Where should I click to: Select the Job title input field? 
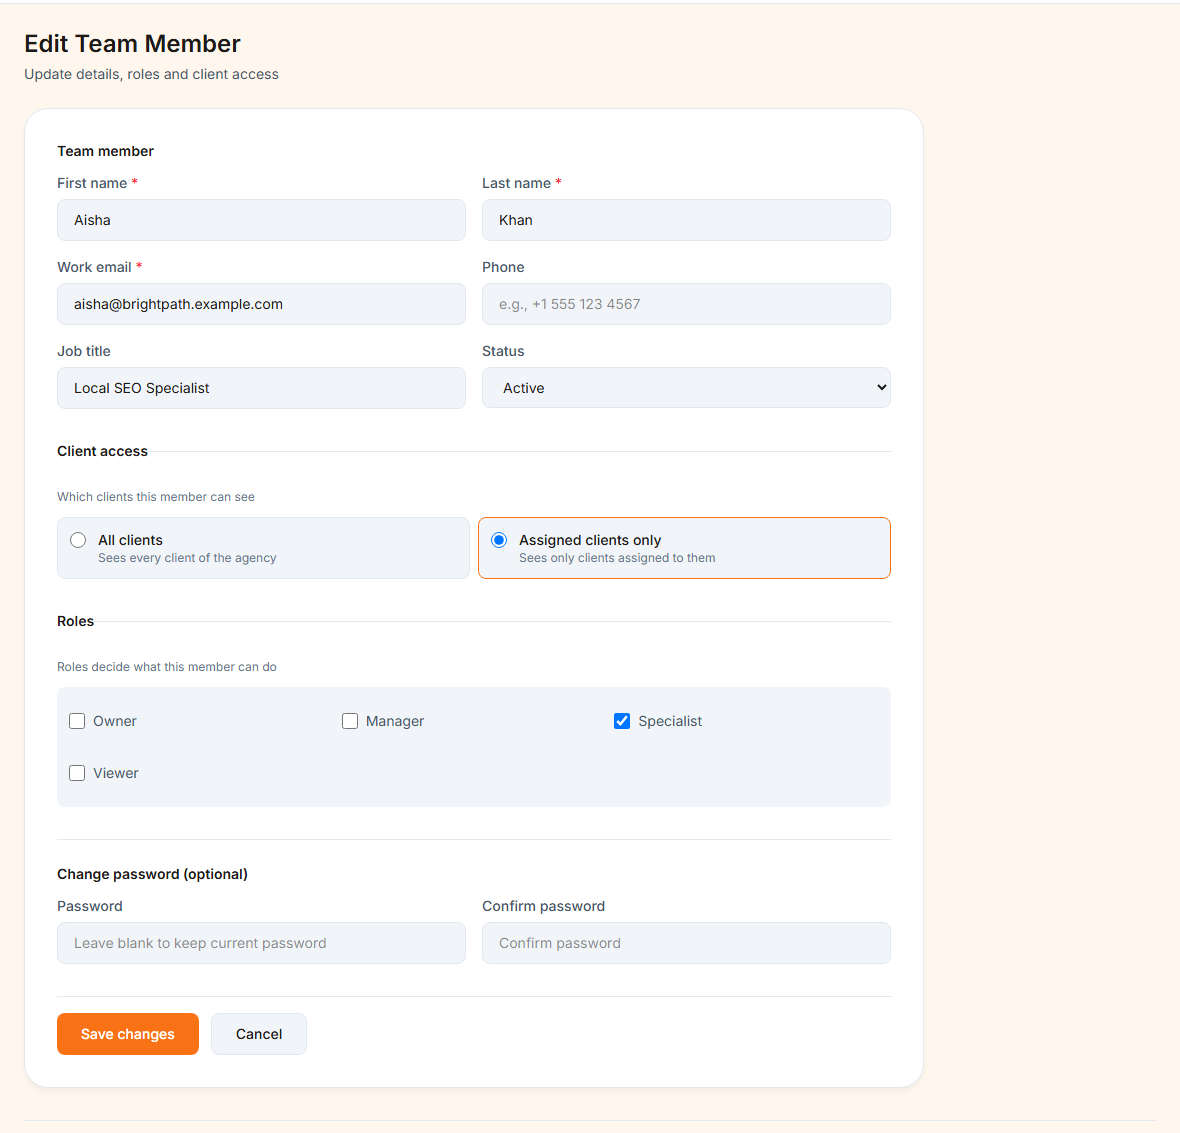(261, 388)
